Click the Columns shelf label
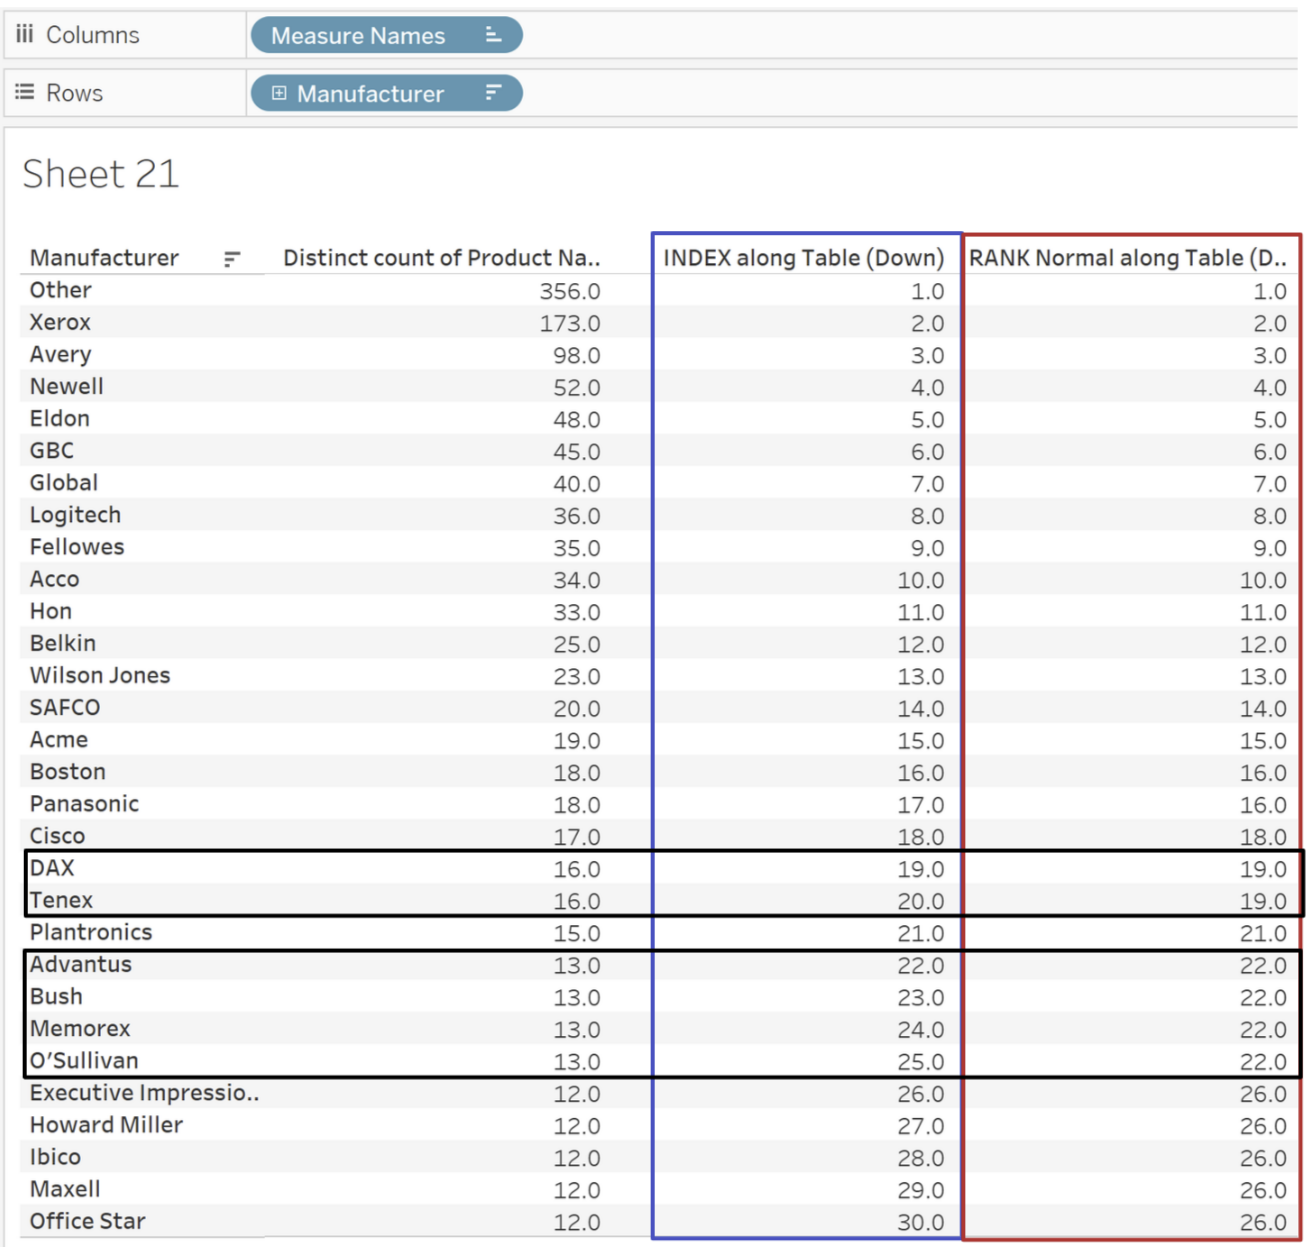Viewport: 1312px width, 1247px height. tap(93, 35)
